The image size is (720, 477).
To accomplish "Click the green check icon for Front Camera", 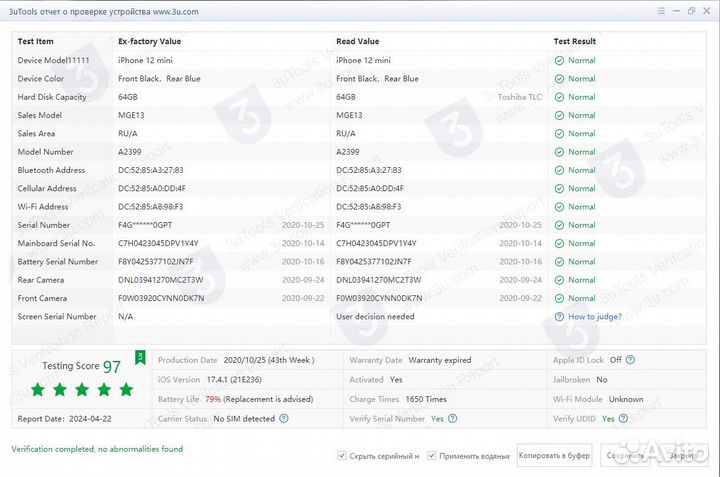I will click(x=559, y=298).
